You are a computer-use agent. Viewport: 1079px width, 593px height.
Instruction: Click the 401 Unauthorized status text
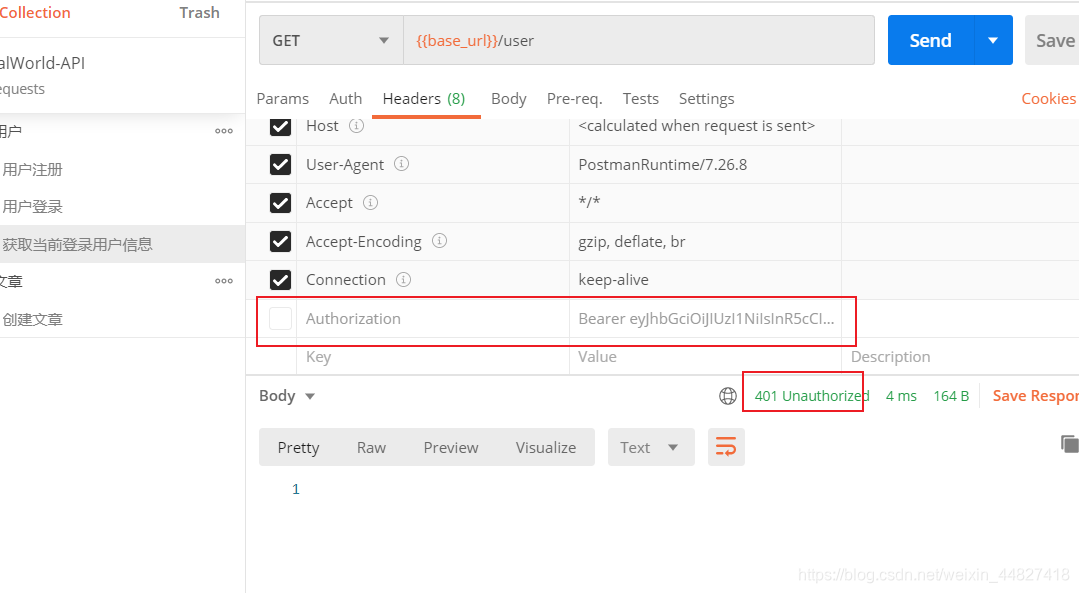pos(811,396)
